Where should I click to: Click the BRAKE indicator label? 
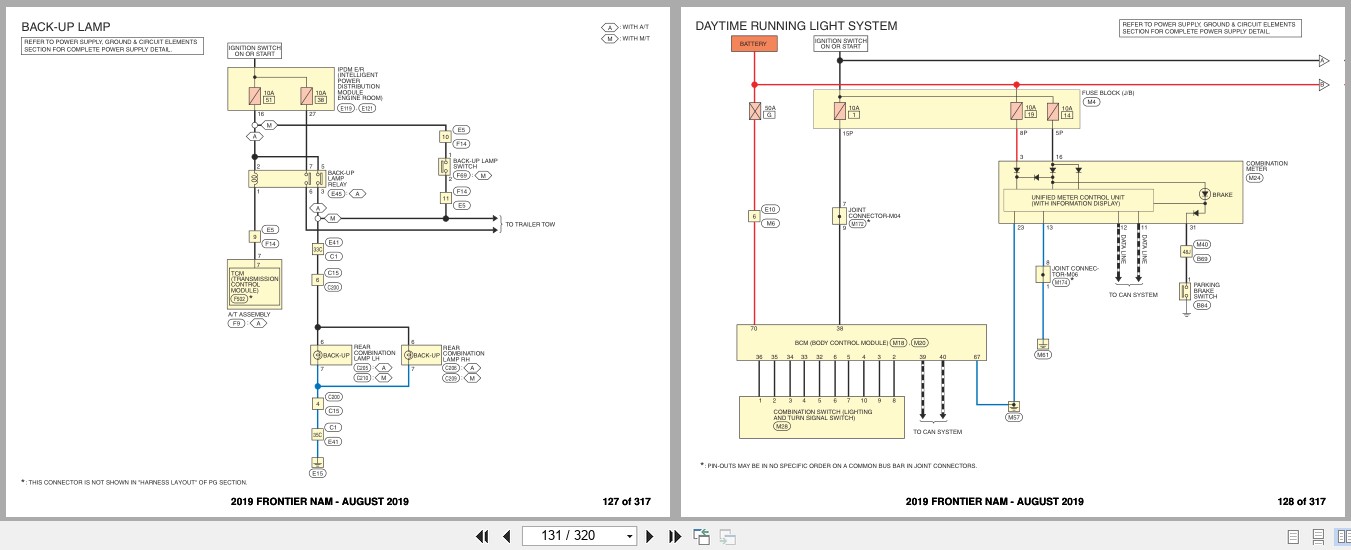pyautogui.click(x=1222, y=194)
